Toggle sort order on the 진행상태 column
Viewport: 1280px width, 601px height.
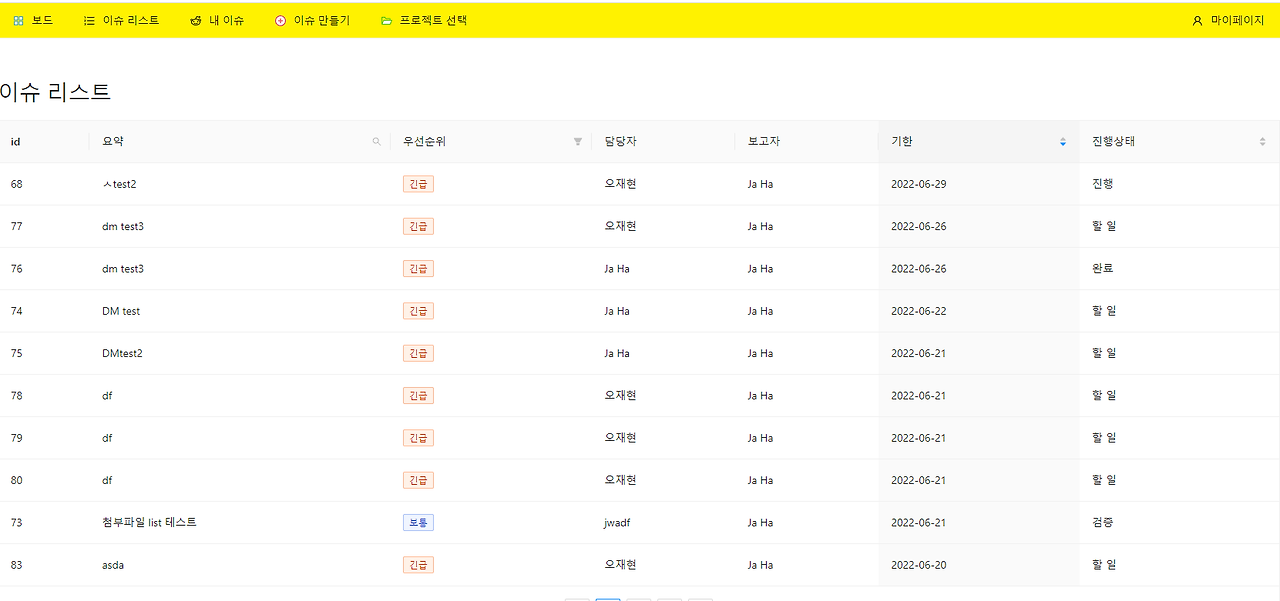pos(1262,141)
